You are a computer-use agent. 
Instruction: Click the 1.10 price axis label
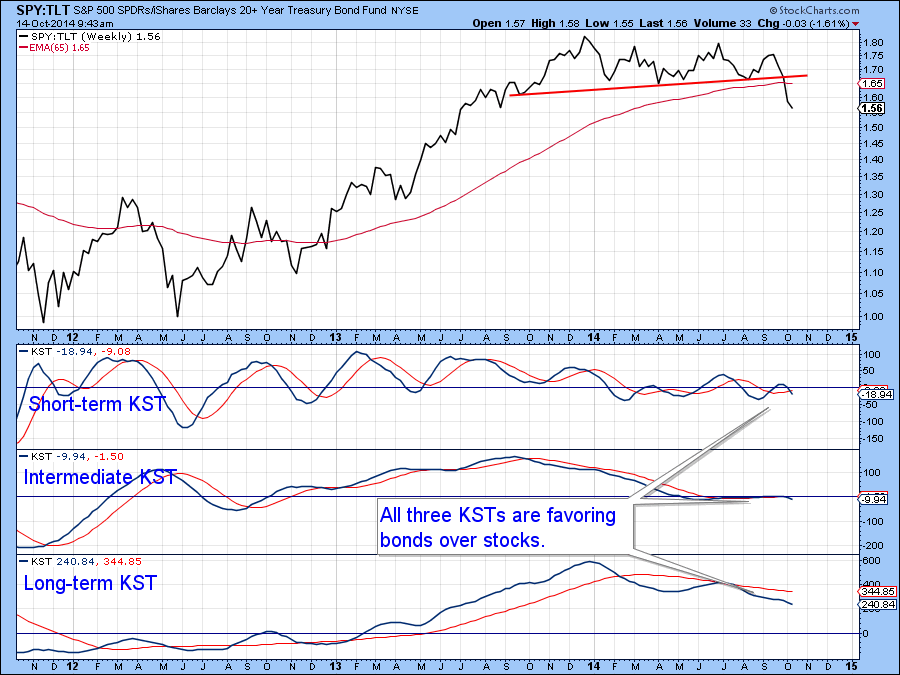872,273
